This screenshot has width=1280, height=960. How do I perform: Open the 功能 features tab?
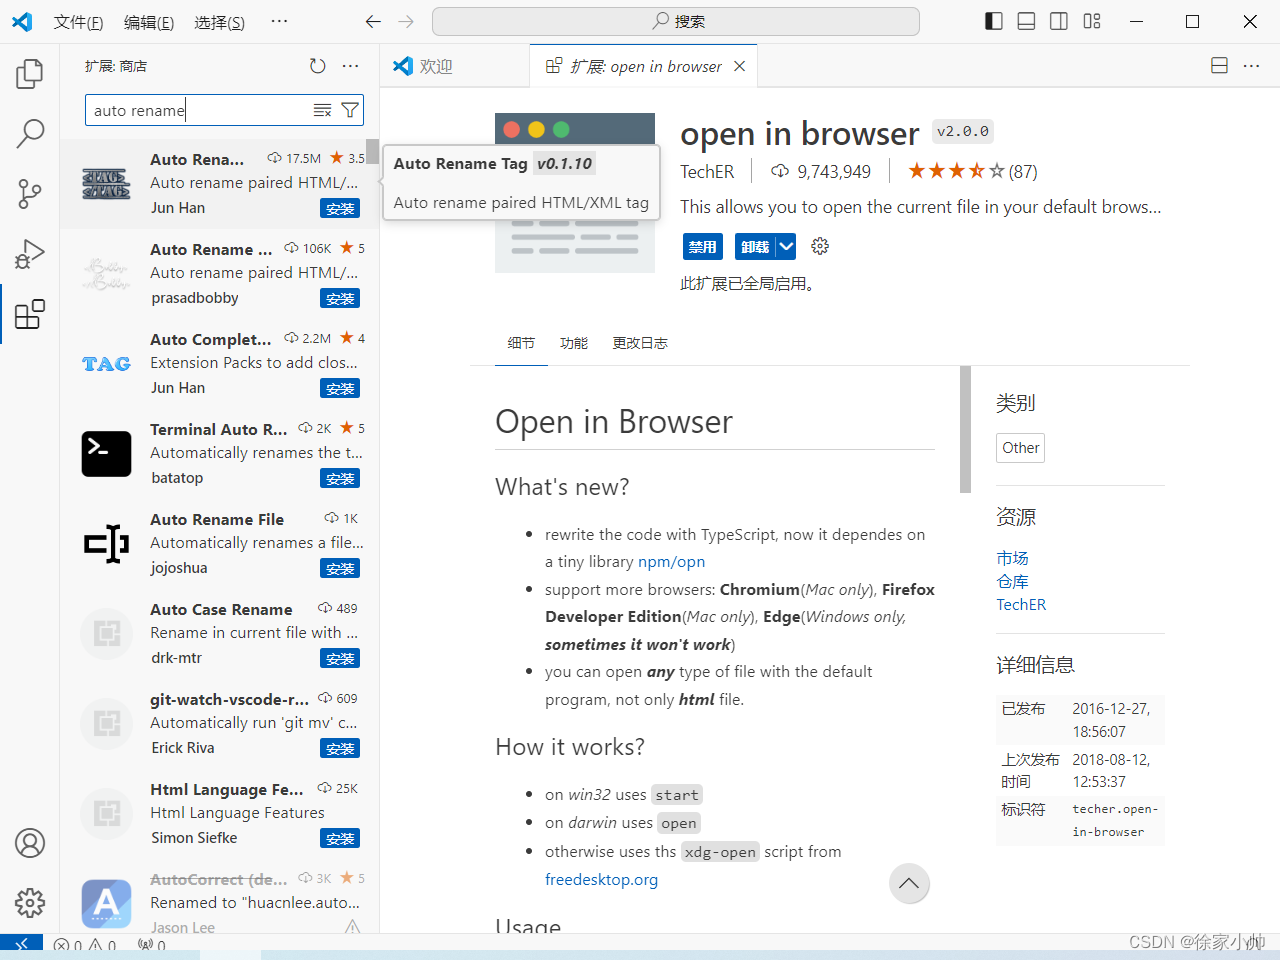pyautogui.click(x=574, y=343)
